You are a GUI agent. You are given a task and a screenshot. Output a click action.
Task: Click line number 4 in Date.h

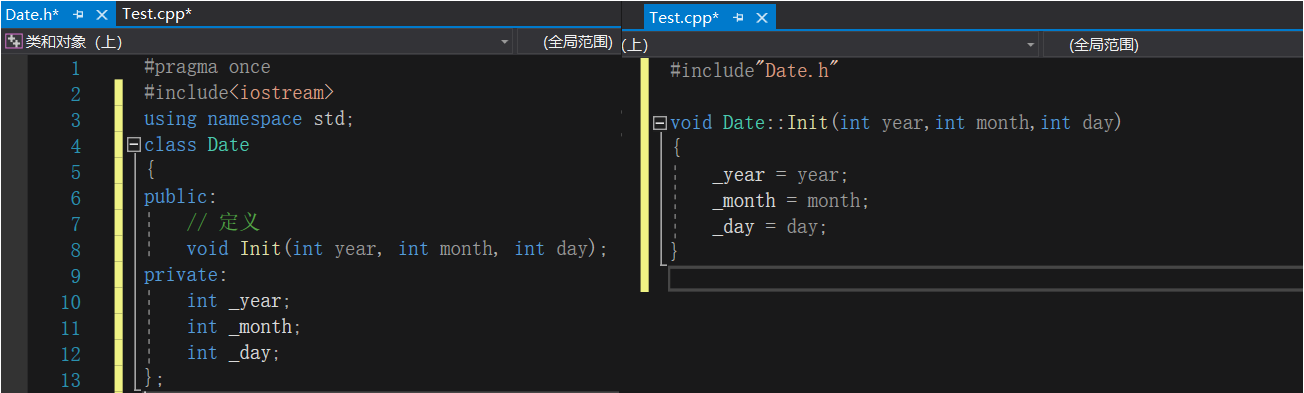(x=74, y=146)
